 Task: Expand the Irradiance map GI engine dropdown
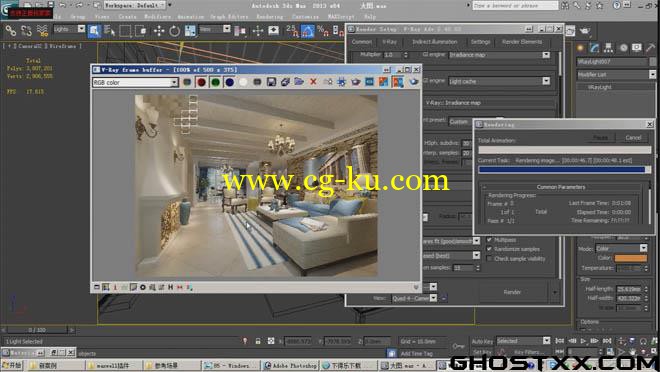pyautogui.click(x=499, y=55)
